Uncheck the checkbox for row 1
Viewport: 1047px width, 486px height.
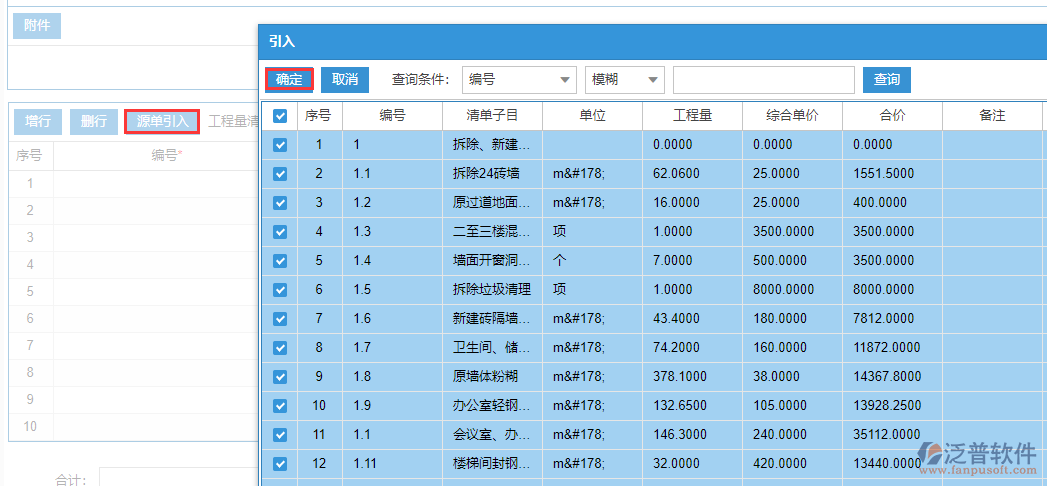(x=280, y=145)
